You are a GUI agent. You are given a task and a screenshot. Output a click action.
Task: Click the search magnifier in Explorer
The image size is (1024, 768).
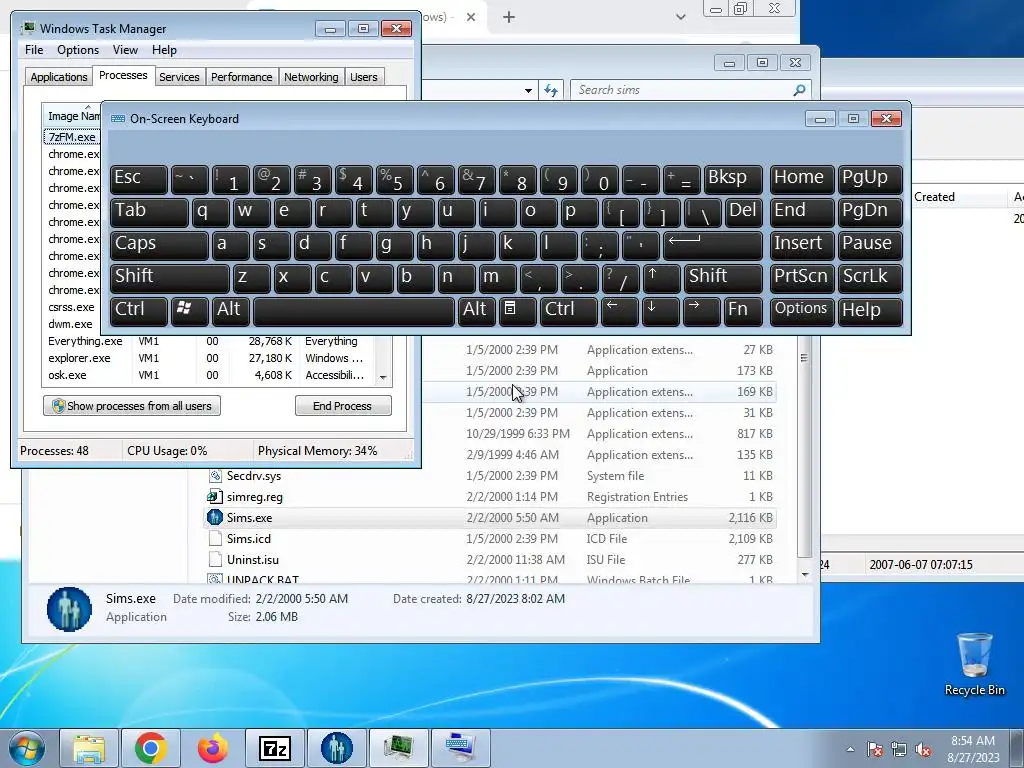(x=799, y=90)
